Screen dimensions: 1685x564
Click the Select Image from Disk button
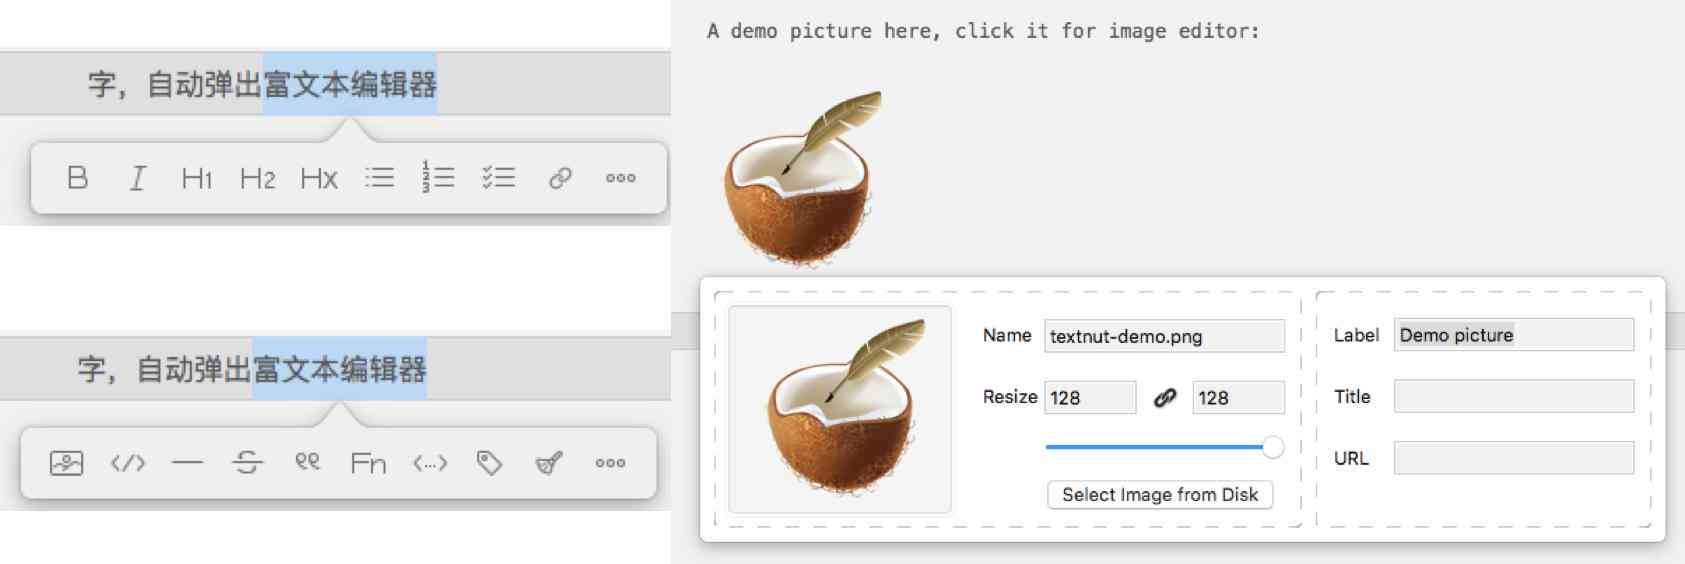[1160, 495]
